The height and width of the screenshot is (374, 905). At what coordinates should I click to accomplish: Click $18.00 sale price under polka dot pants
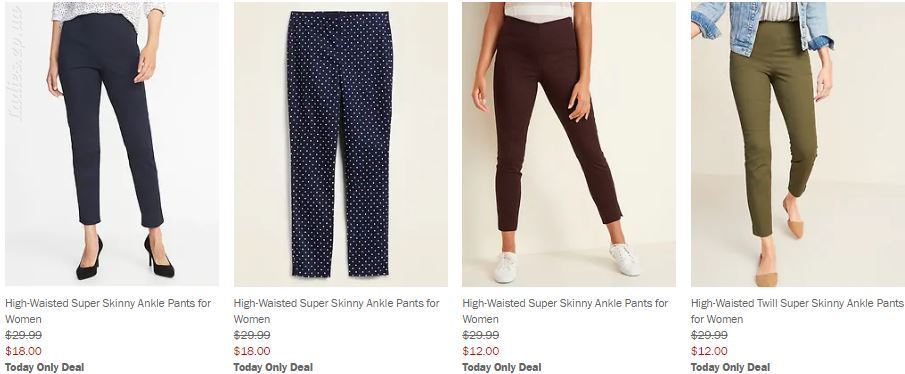pos(252,351)
